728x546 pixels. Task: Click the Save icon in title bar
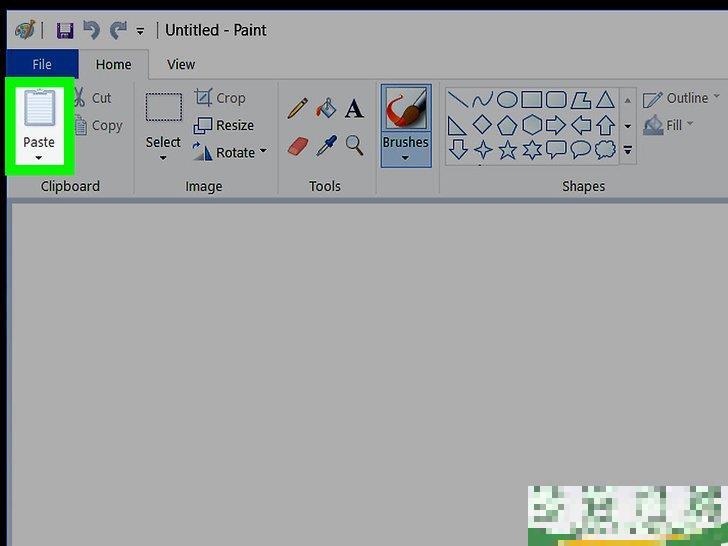(x=65, y=30)
